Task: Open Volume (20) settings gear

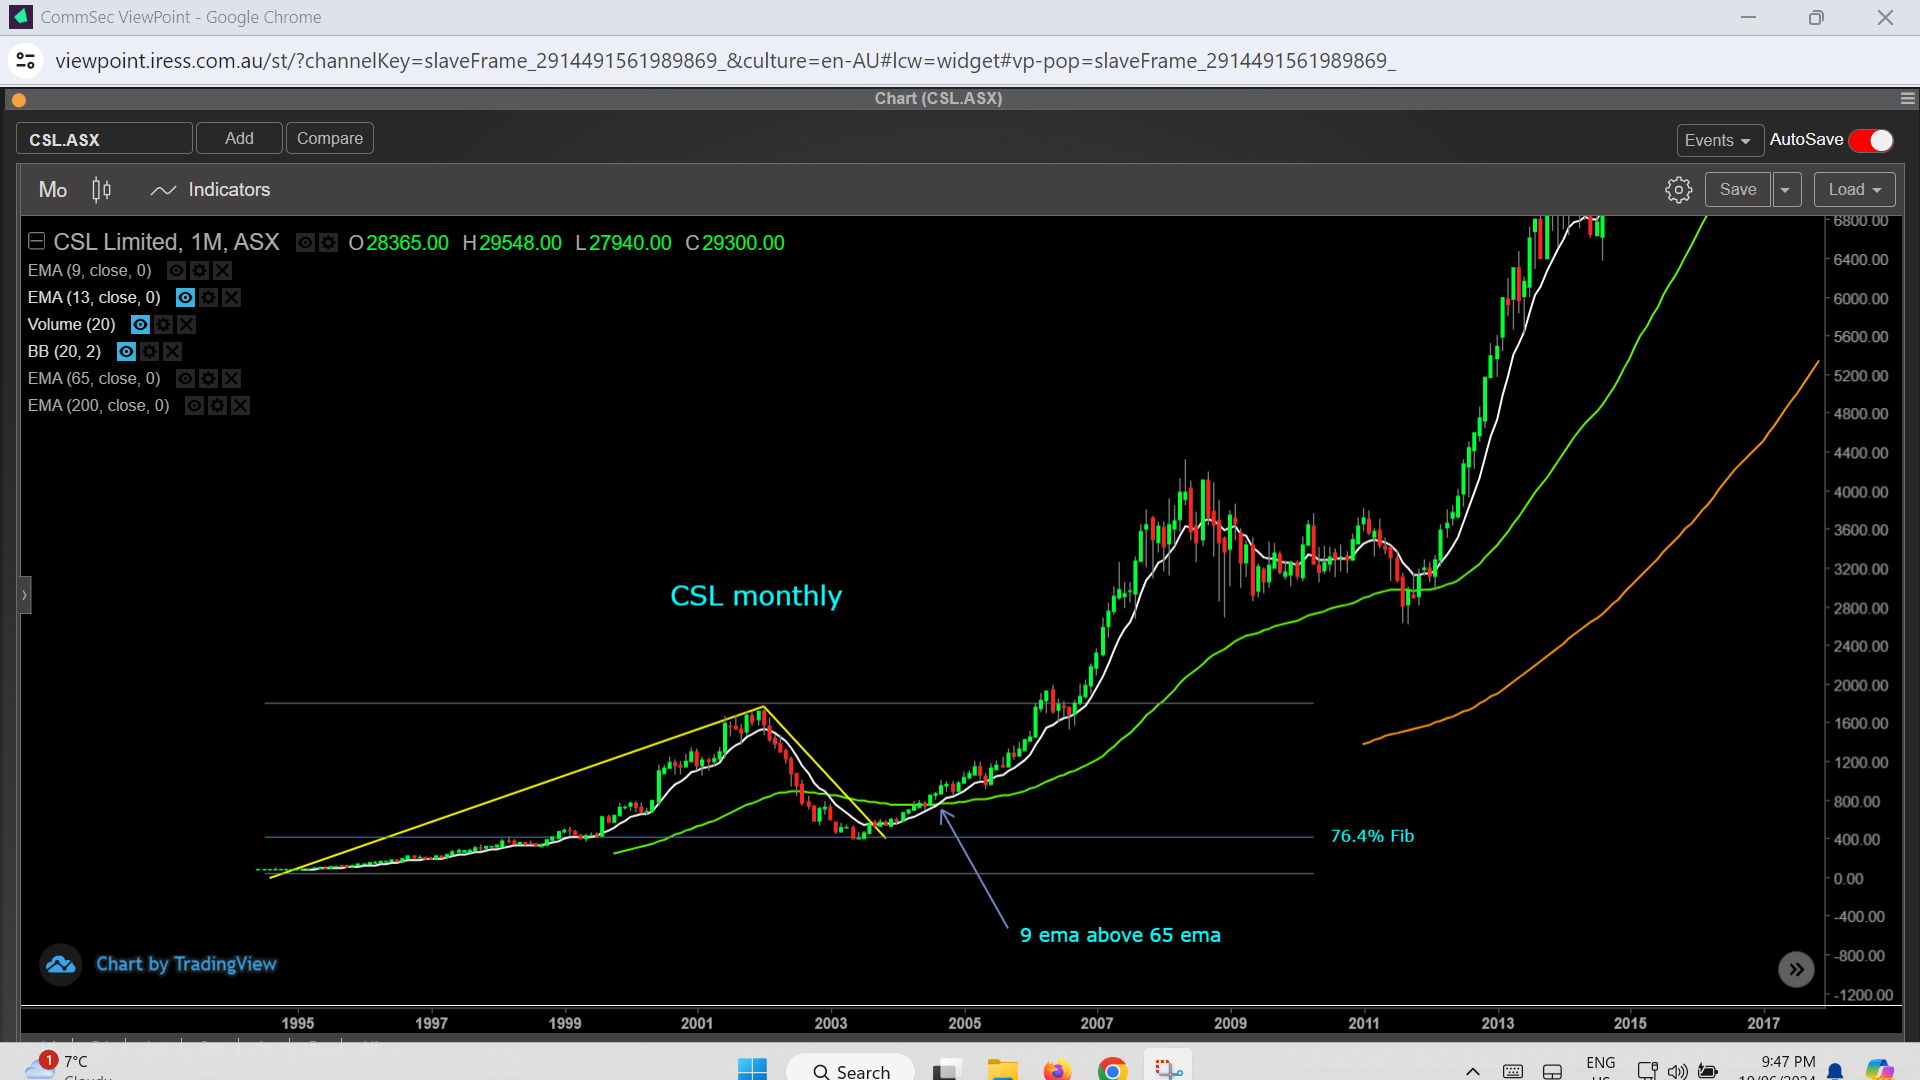Action: point(164,324)
